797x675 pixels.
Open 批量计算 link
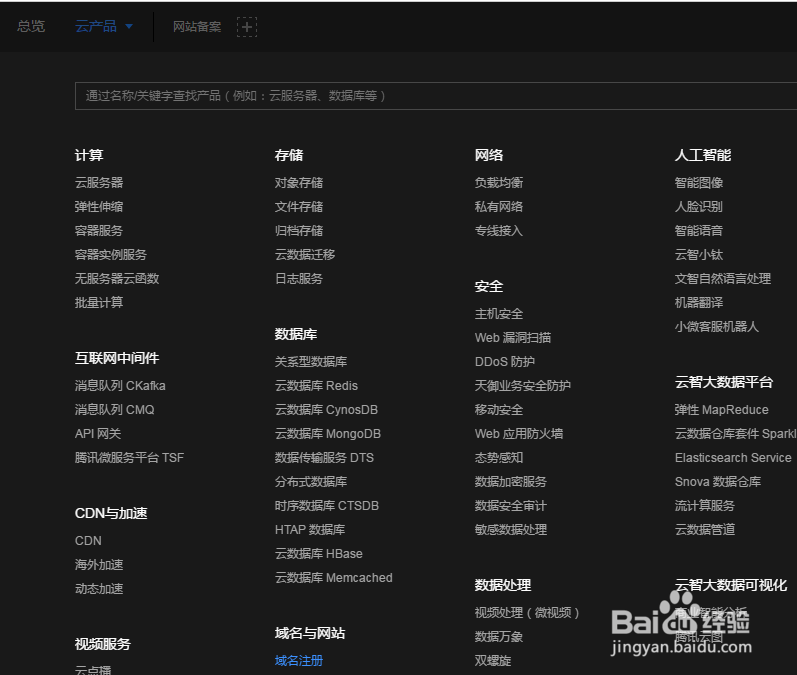[99, 302]
